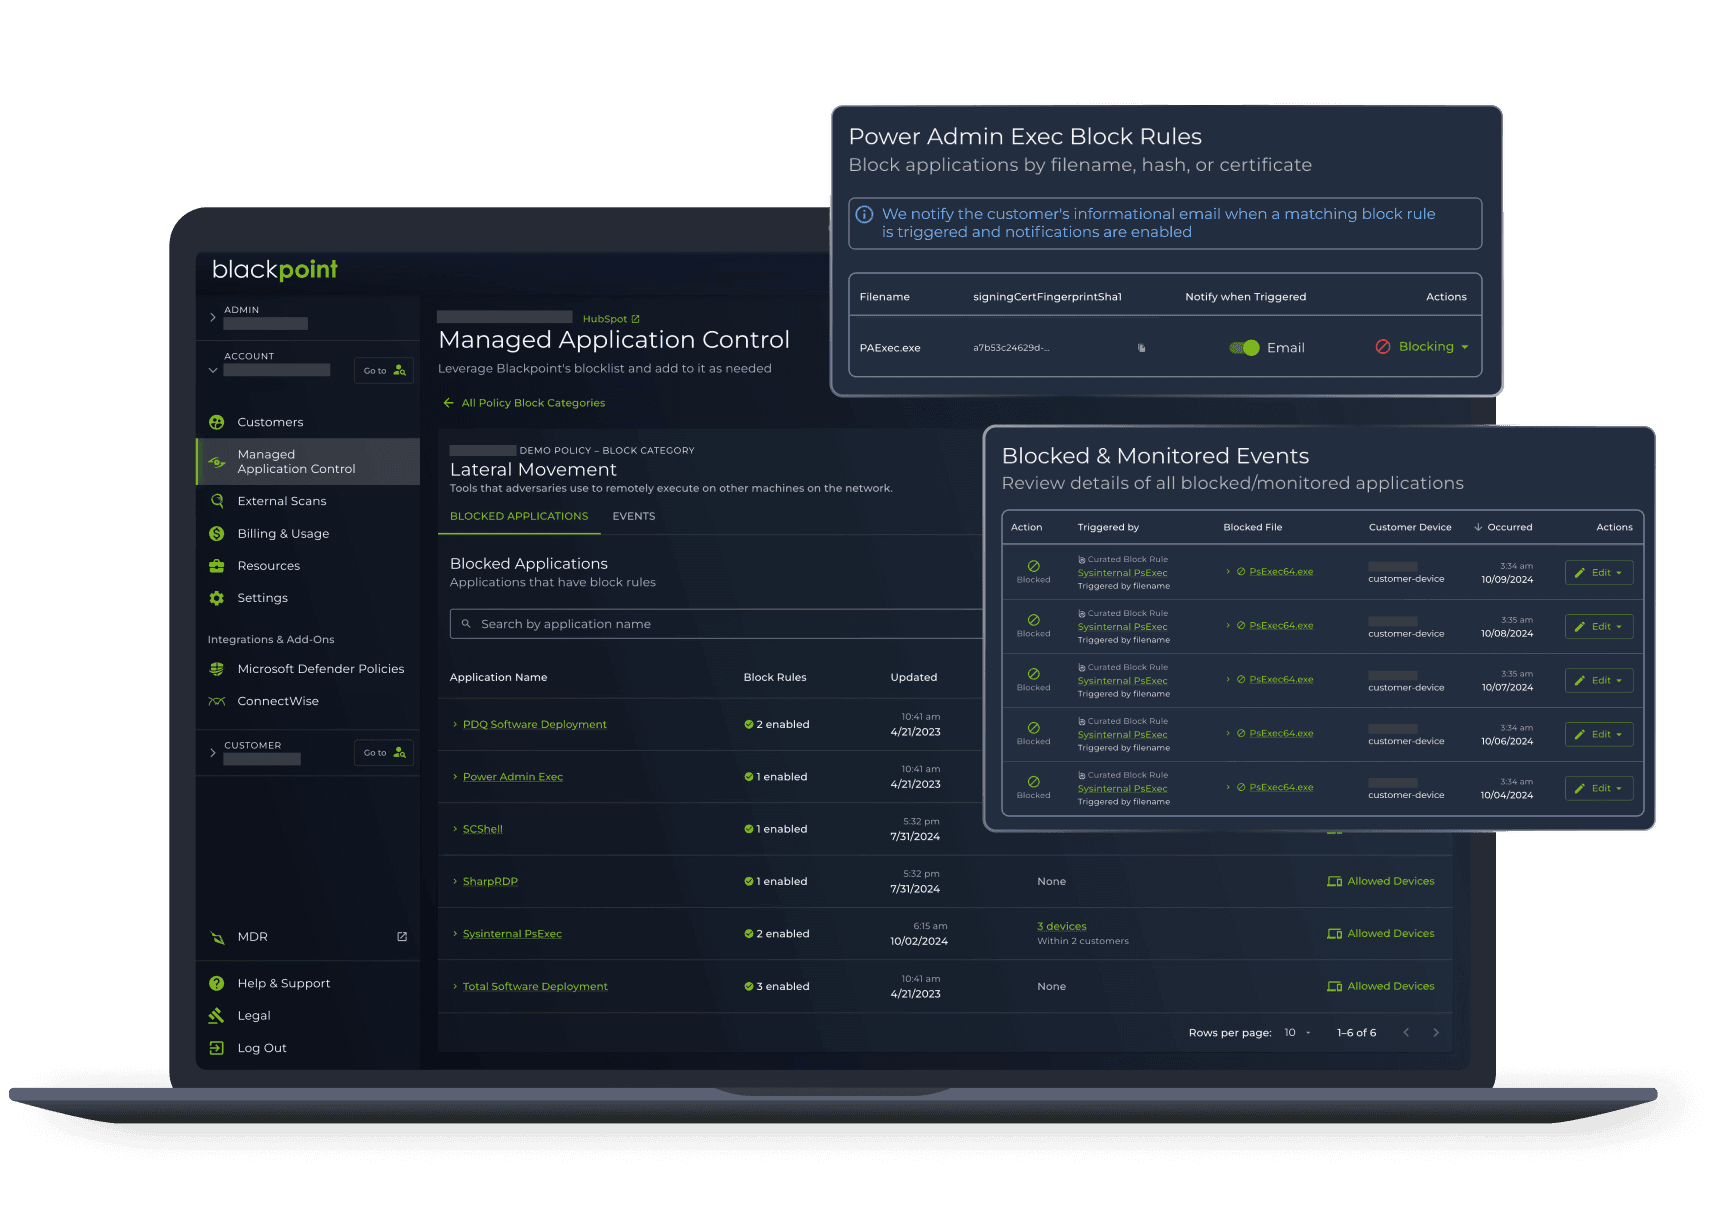Click the External Scans scanner icon
This screenshot has height=1230, width=1713.
[217, 500]
